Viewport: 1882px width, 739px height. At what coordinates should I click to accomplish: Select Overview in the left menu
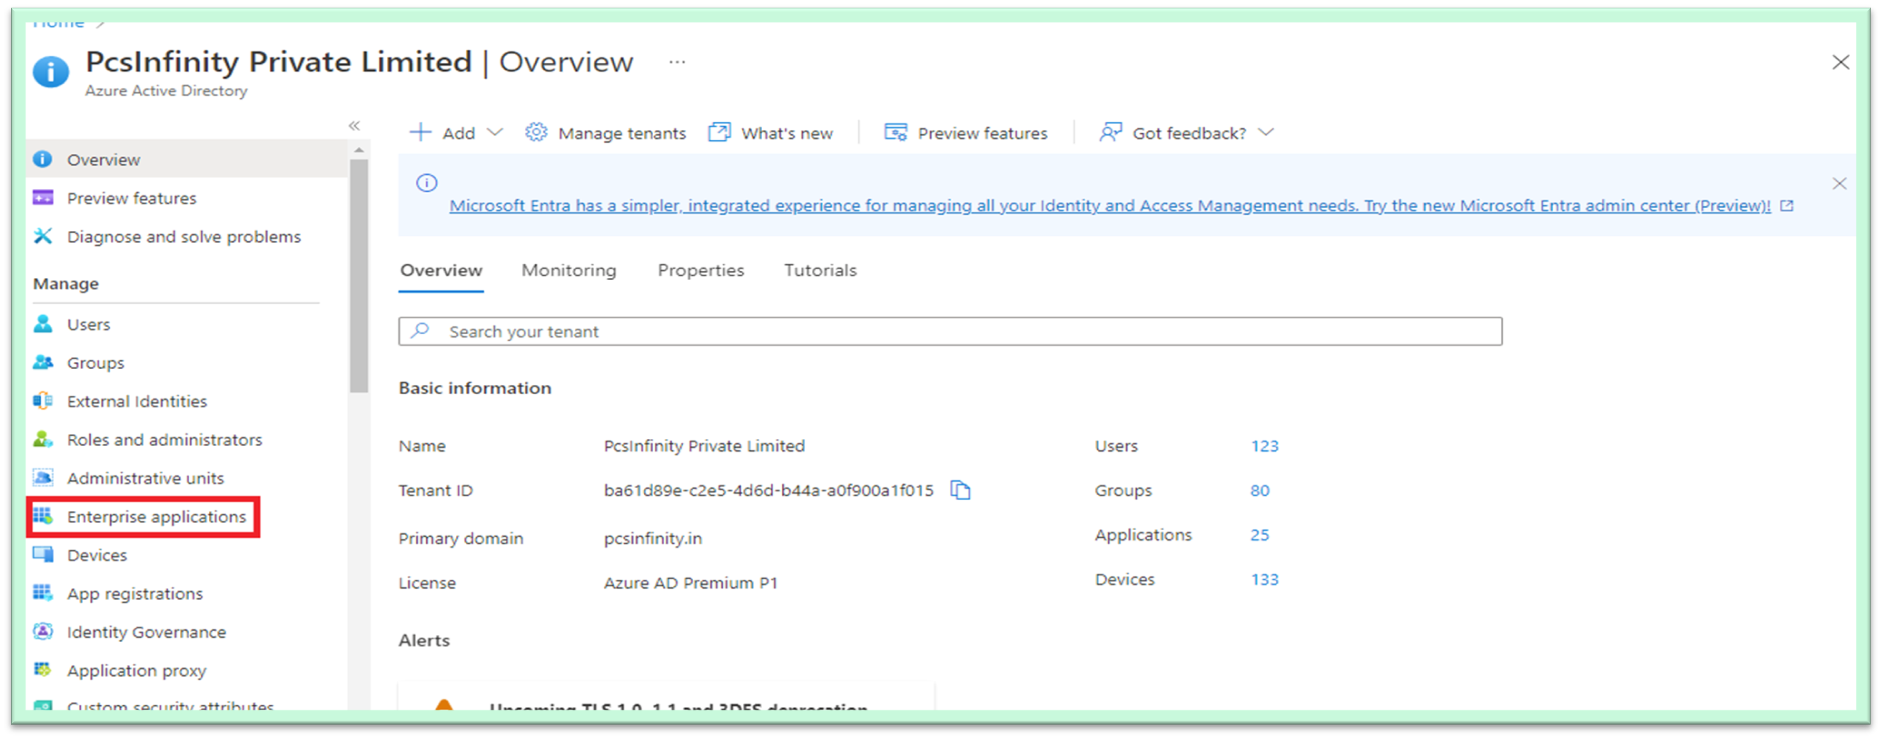click(x=188, y=159)
